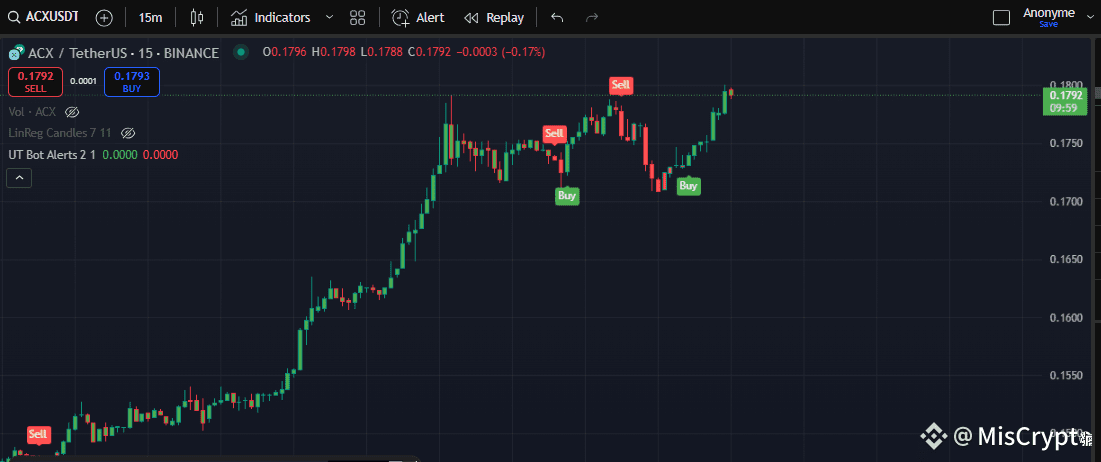Click the Sell signal label at chart bottom
This screenshot has height=462, width=1101.
click(x=38, y=434)
